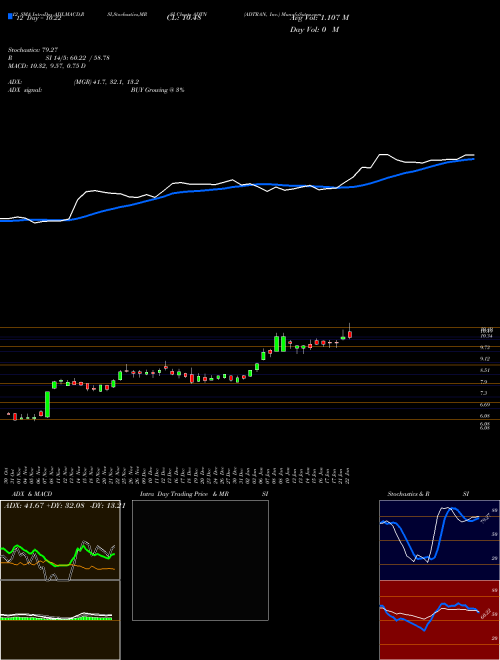Screen dimensions: 500x660
Task: Click the 'Day Vol: 0 M' text
Action: pyautogui.click(x=314, y=30)
